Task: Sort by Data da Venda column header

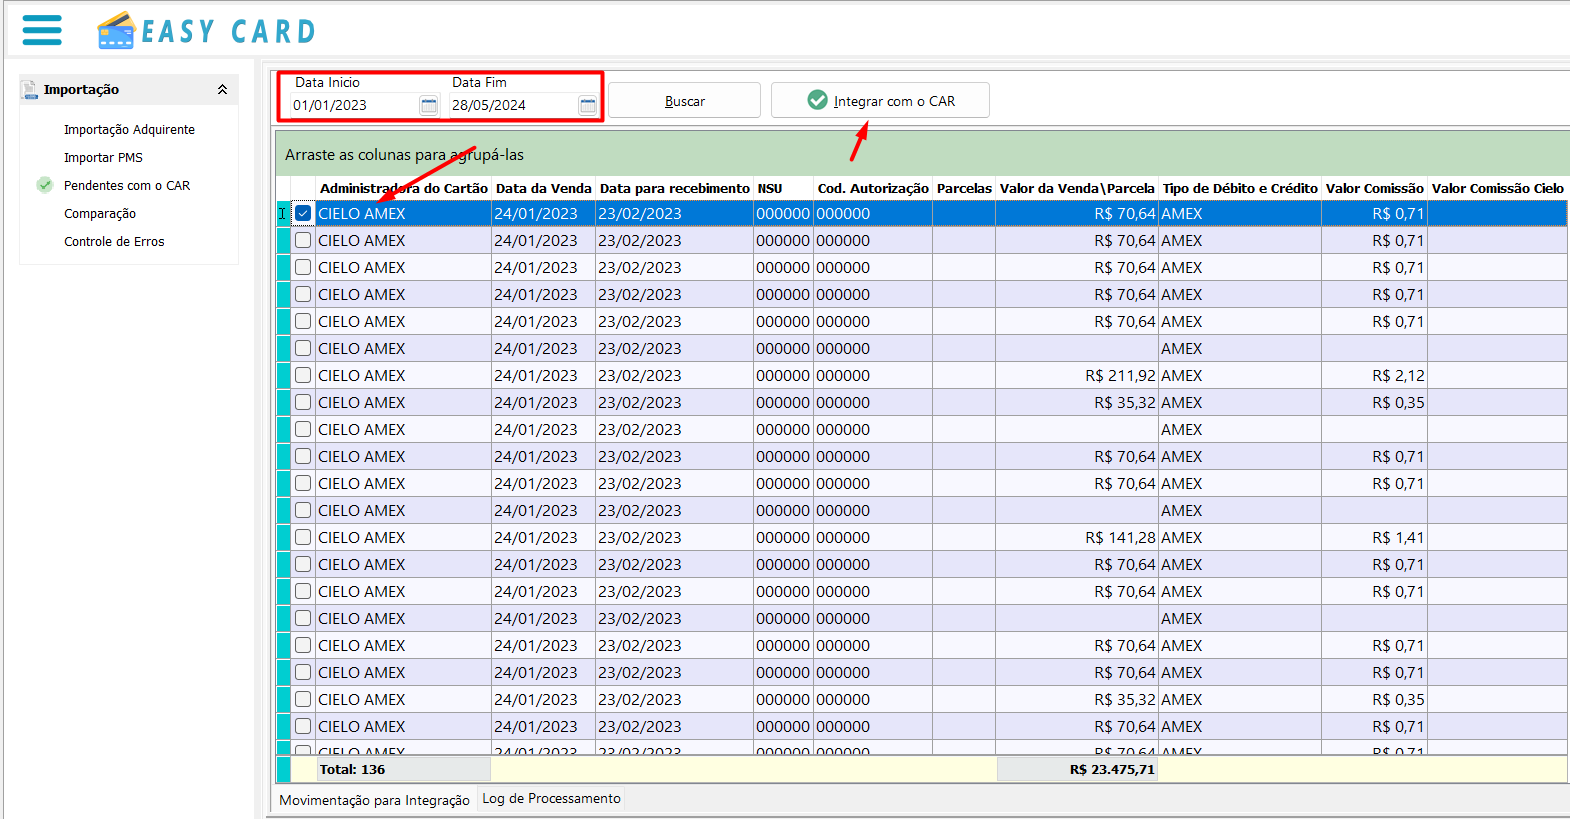Action: pyautogui.click(x=543, y=188)
